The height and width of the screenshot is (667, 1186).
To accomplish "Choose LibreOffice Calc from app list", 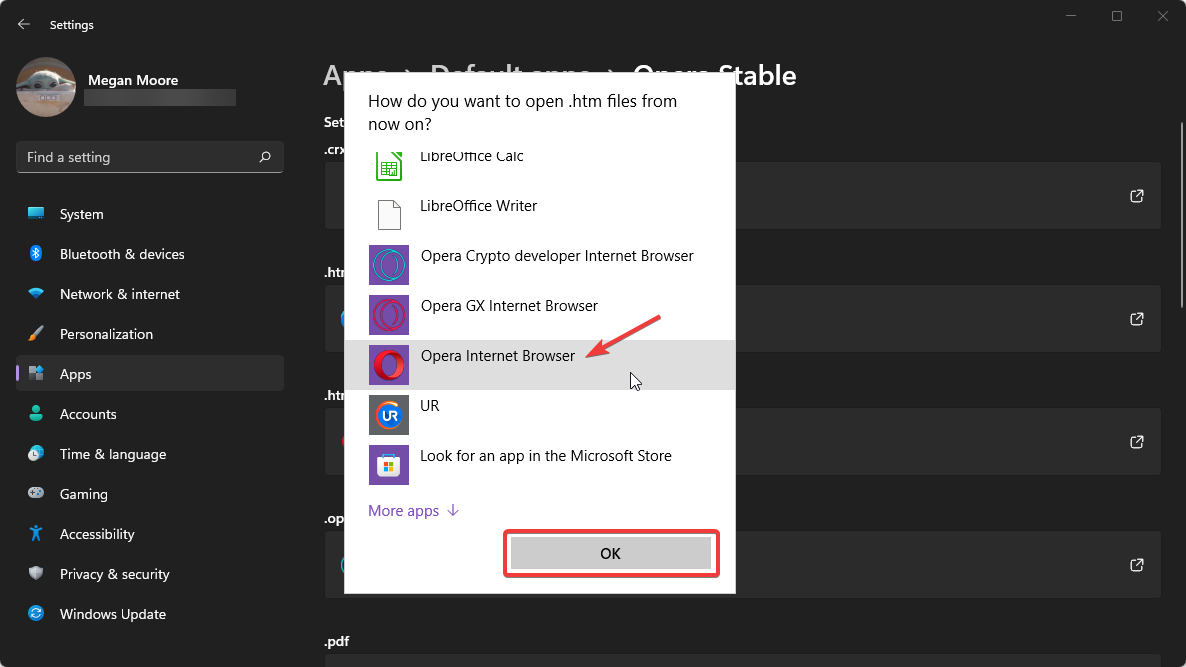I will tap(540, 165).
